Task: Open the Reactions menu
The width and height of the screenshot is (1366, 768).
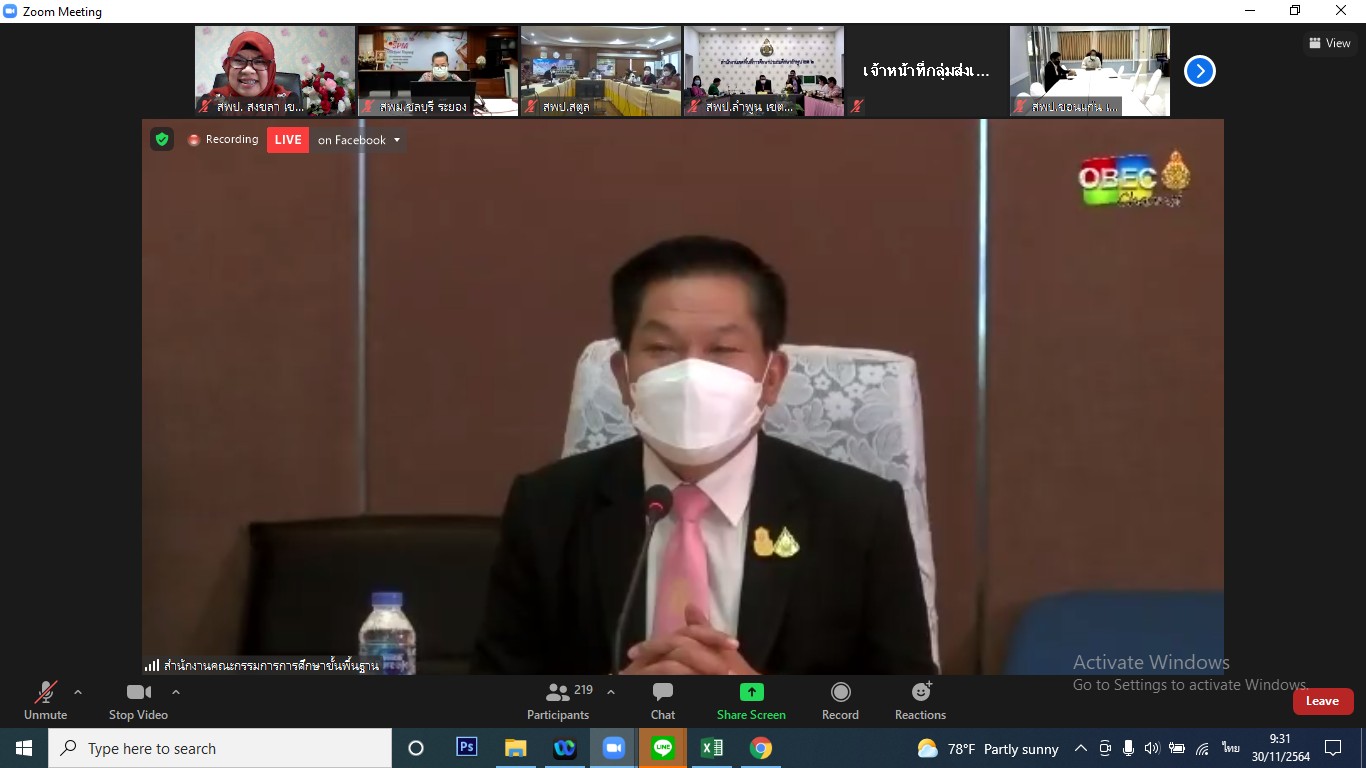Action: (x=921, y=701)
